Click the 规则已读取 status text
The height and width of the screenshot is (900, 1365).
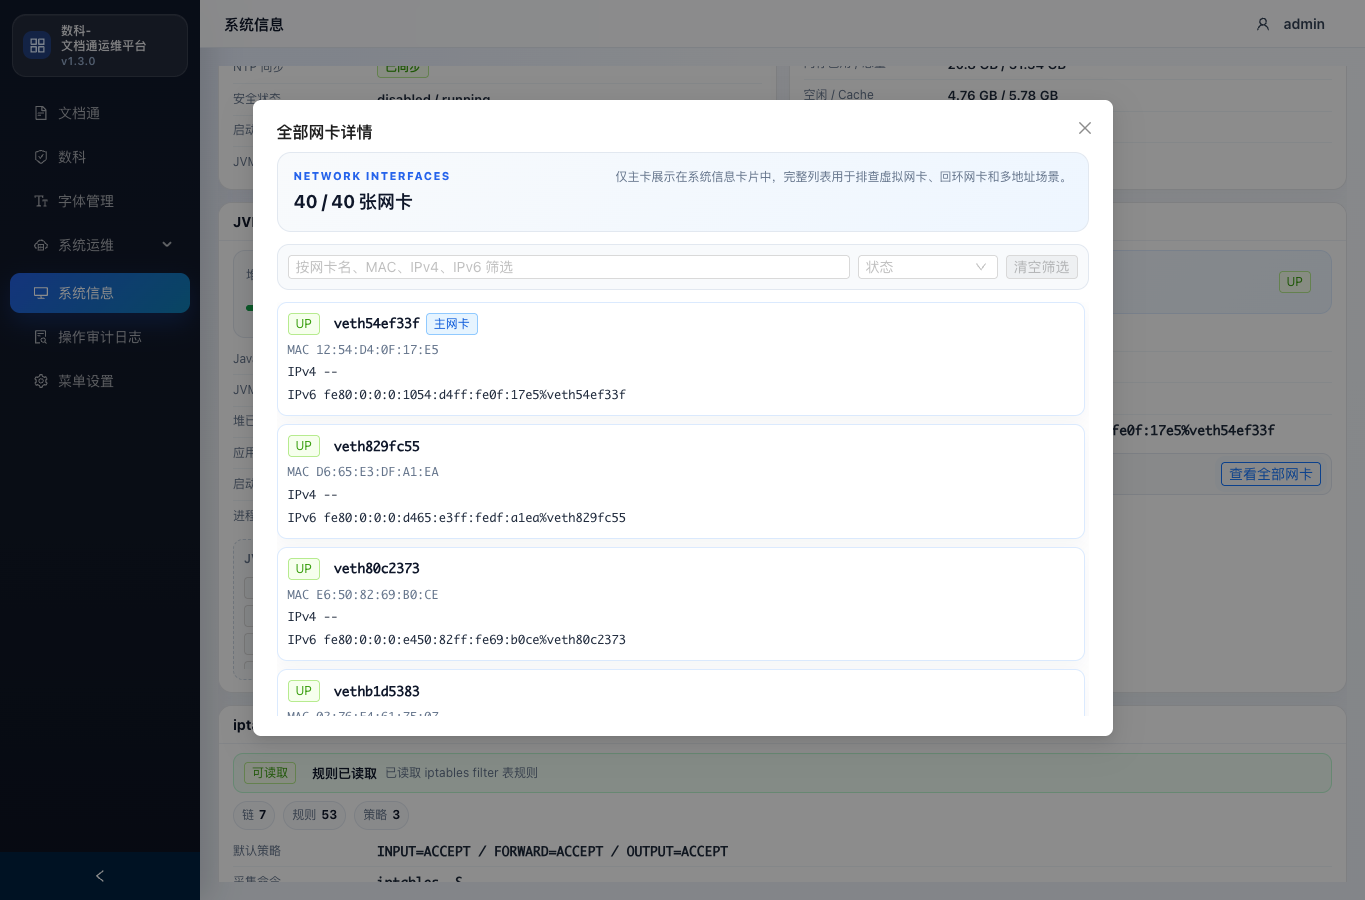[x=344, y=773]
